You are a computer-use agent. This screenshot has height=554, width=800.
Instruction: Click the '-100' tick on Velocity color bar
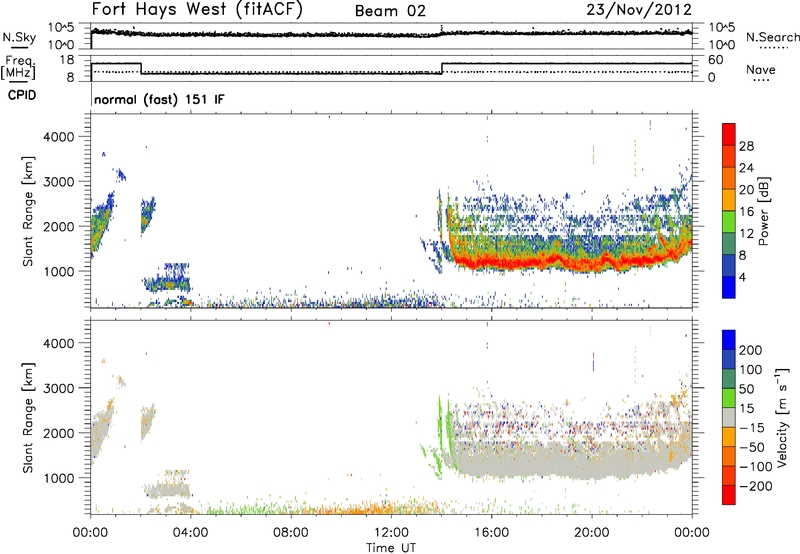coord(756,466)
